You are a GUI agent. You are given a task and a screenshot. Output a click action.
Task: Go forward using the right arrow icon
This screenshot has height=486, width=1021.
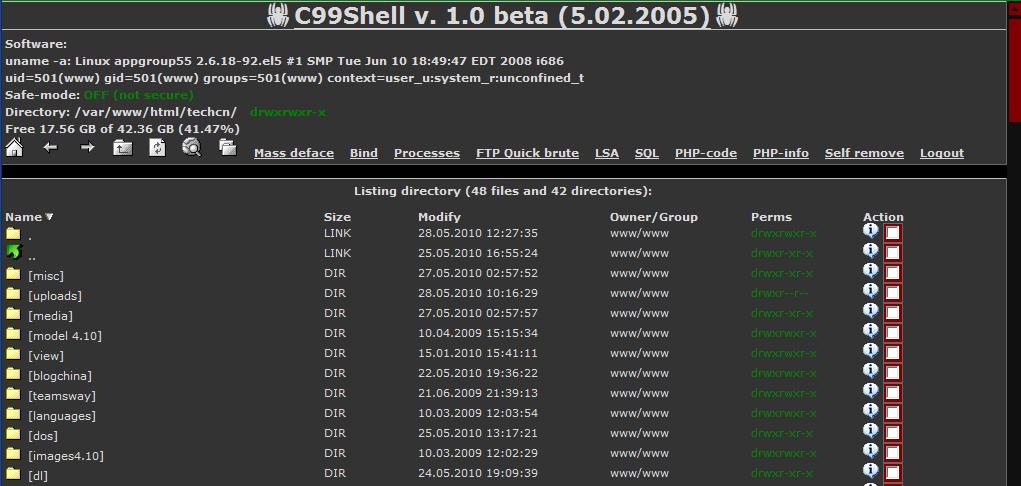(87, 148)
